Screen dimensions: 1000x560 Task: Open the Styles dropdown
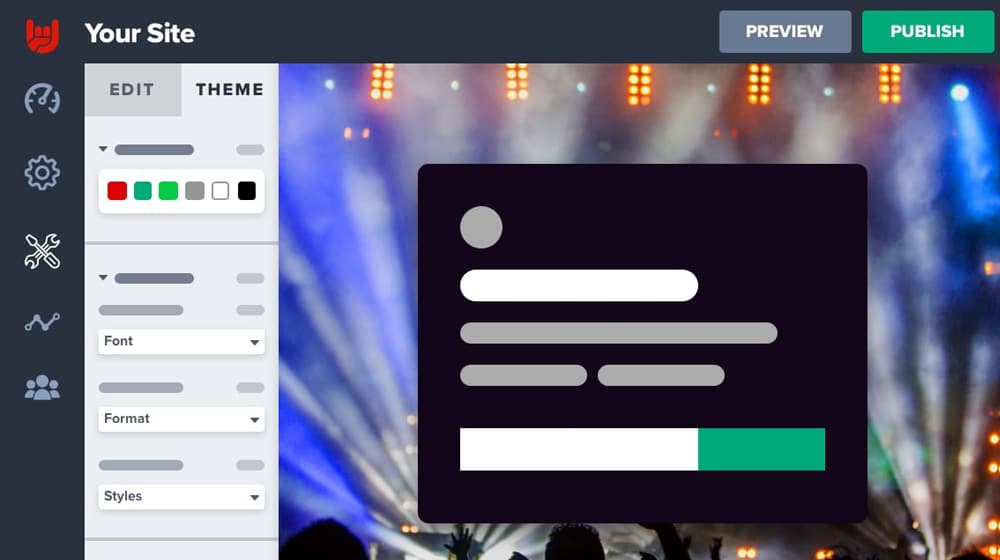click(181, 496)
